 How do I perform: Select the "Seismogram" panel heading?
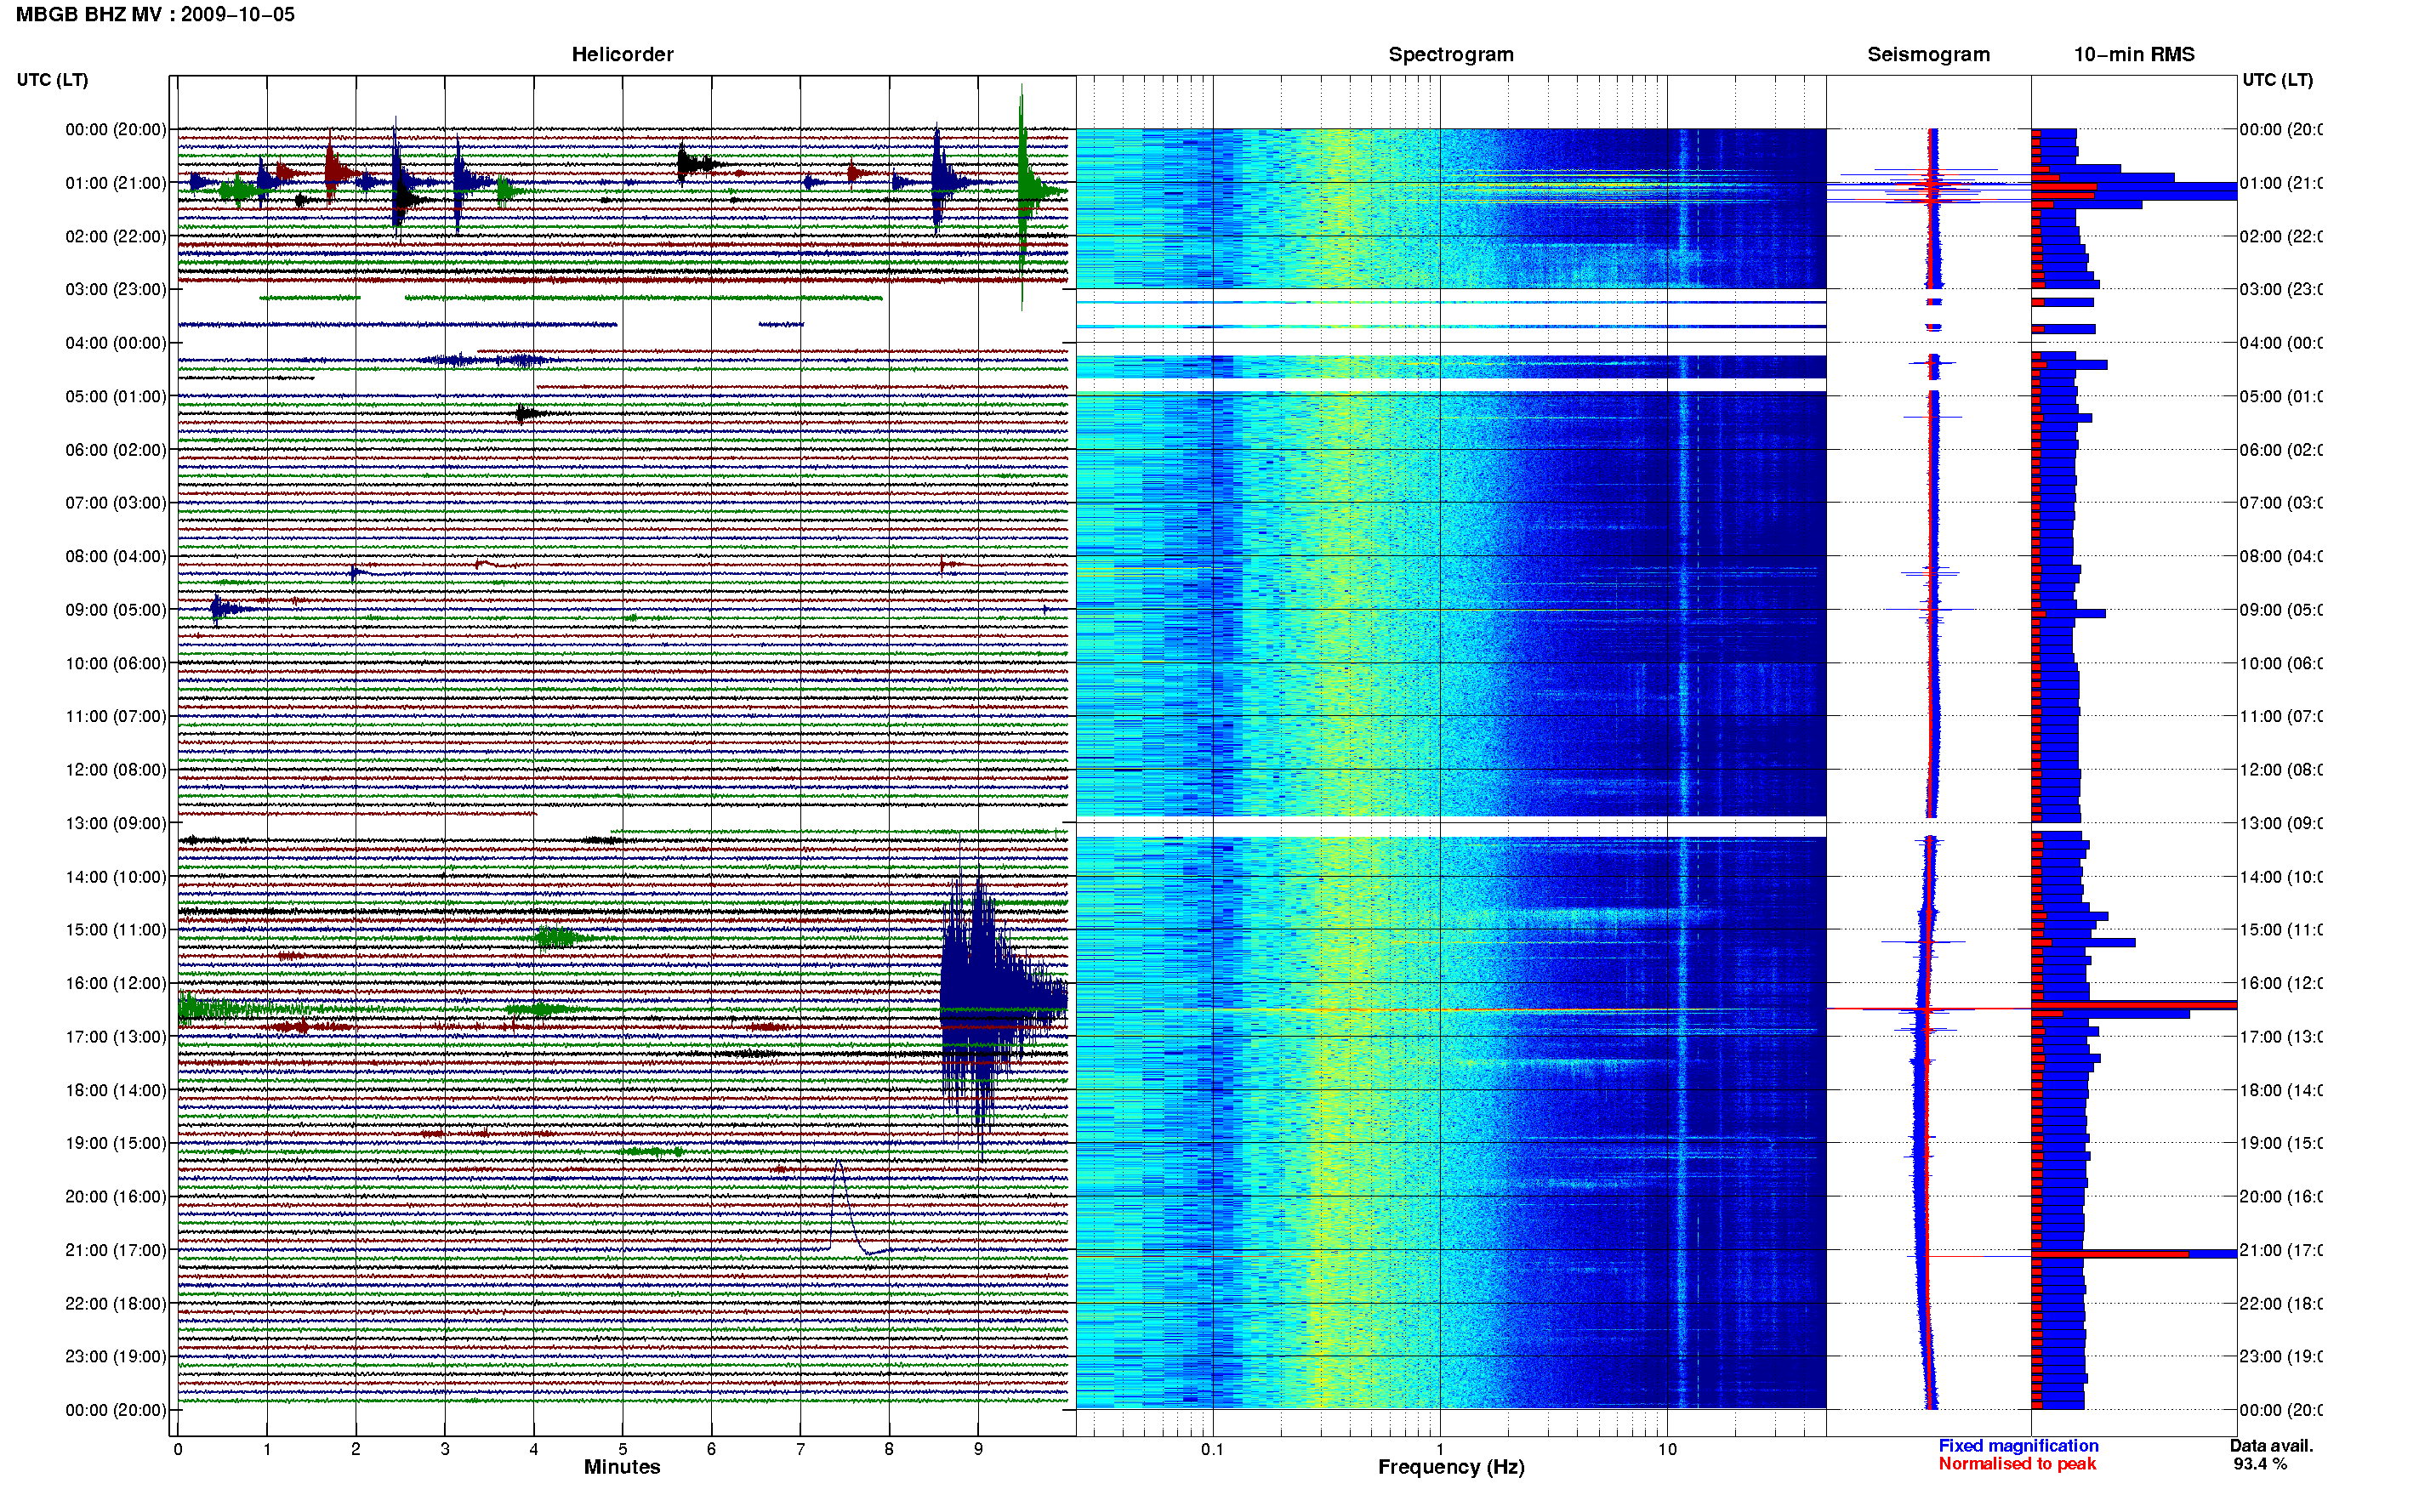[x=1928, y=55]
